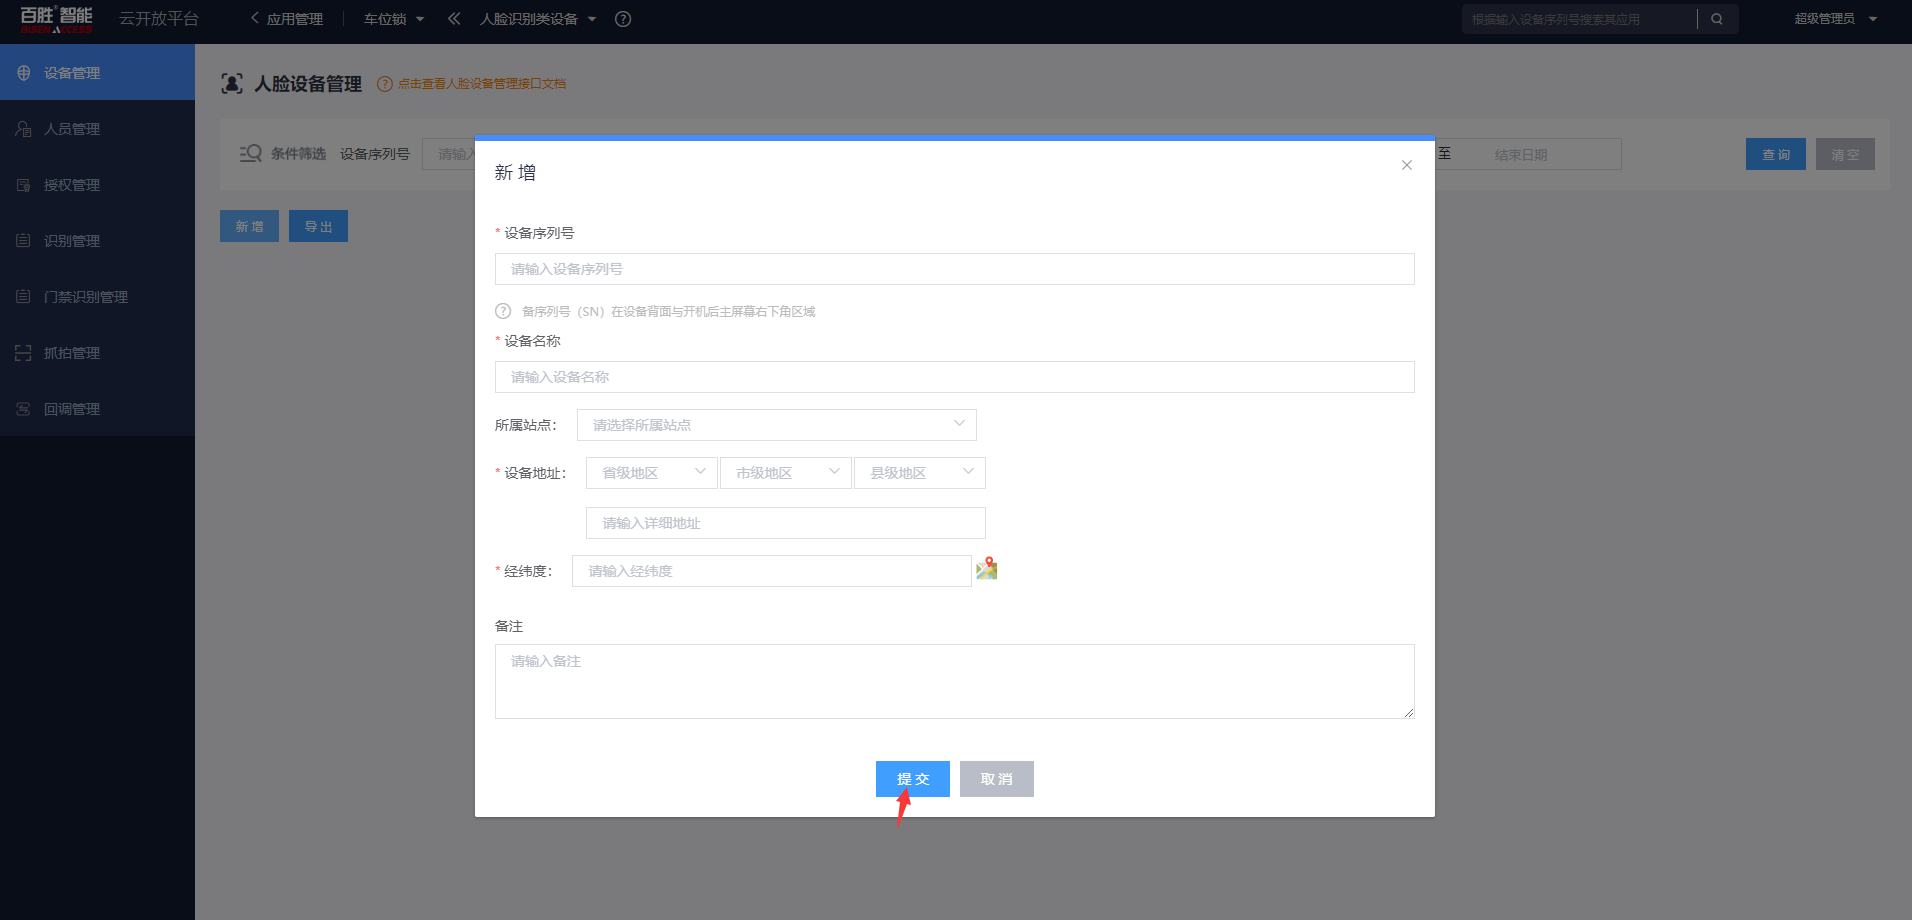Expand the 省级地区 province dropdown
The image size is (1912, 920).
click(x=652, y=473)
